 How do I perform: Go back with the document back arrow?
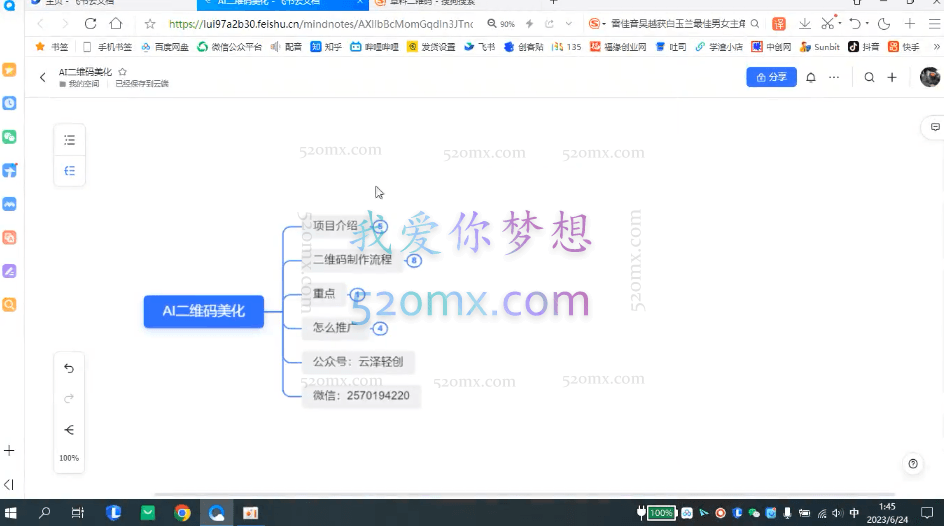(x=43, y=77)
